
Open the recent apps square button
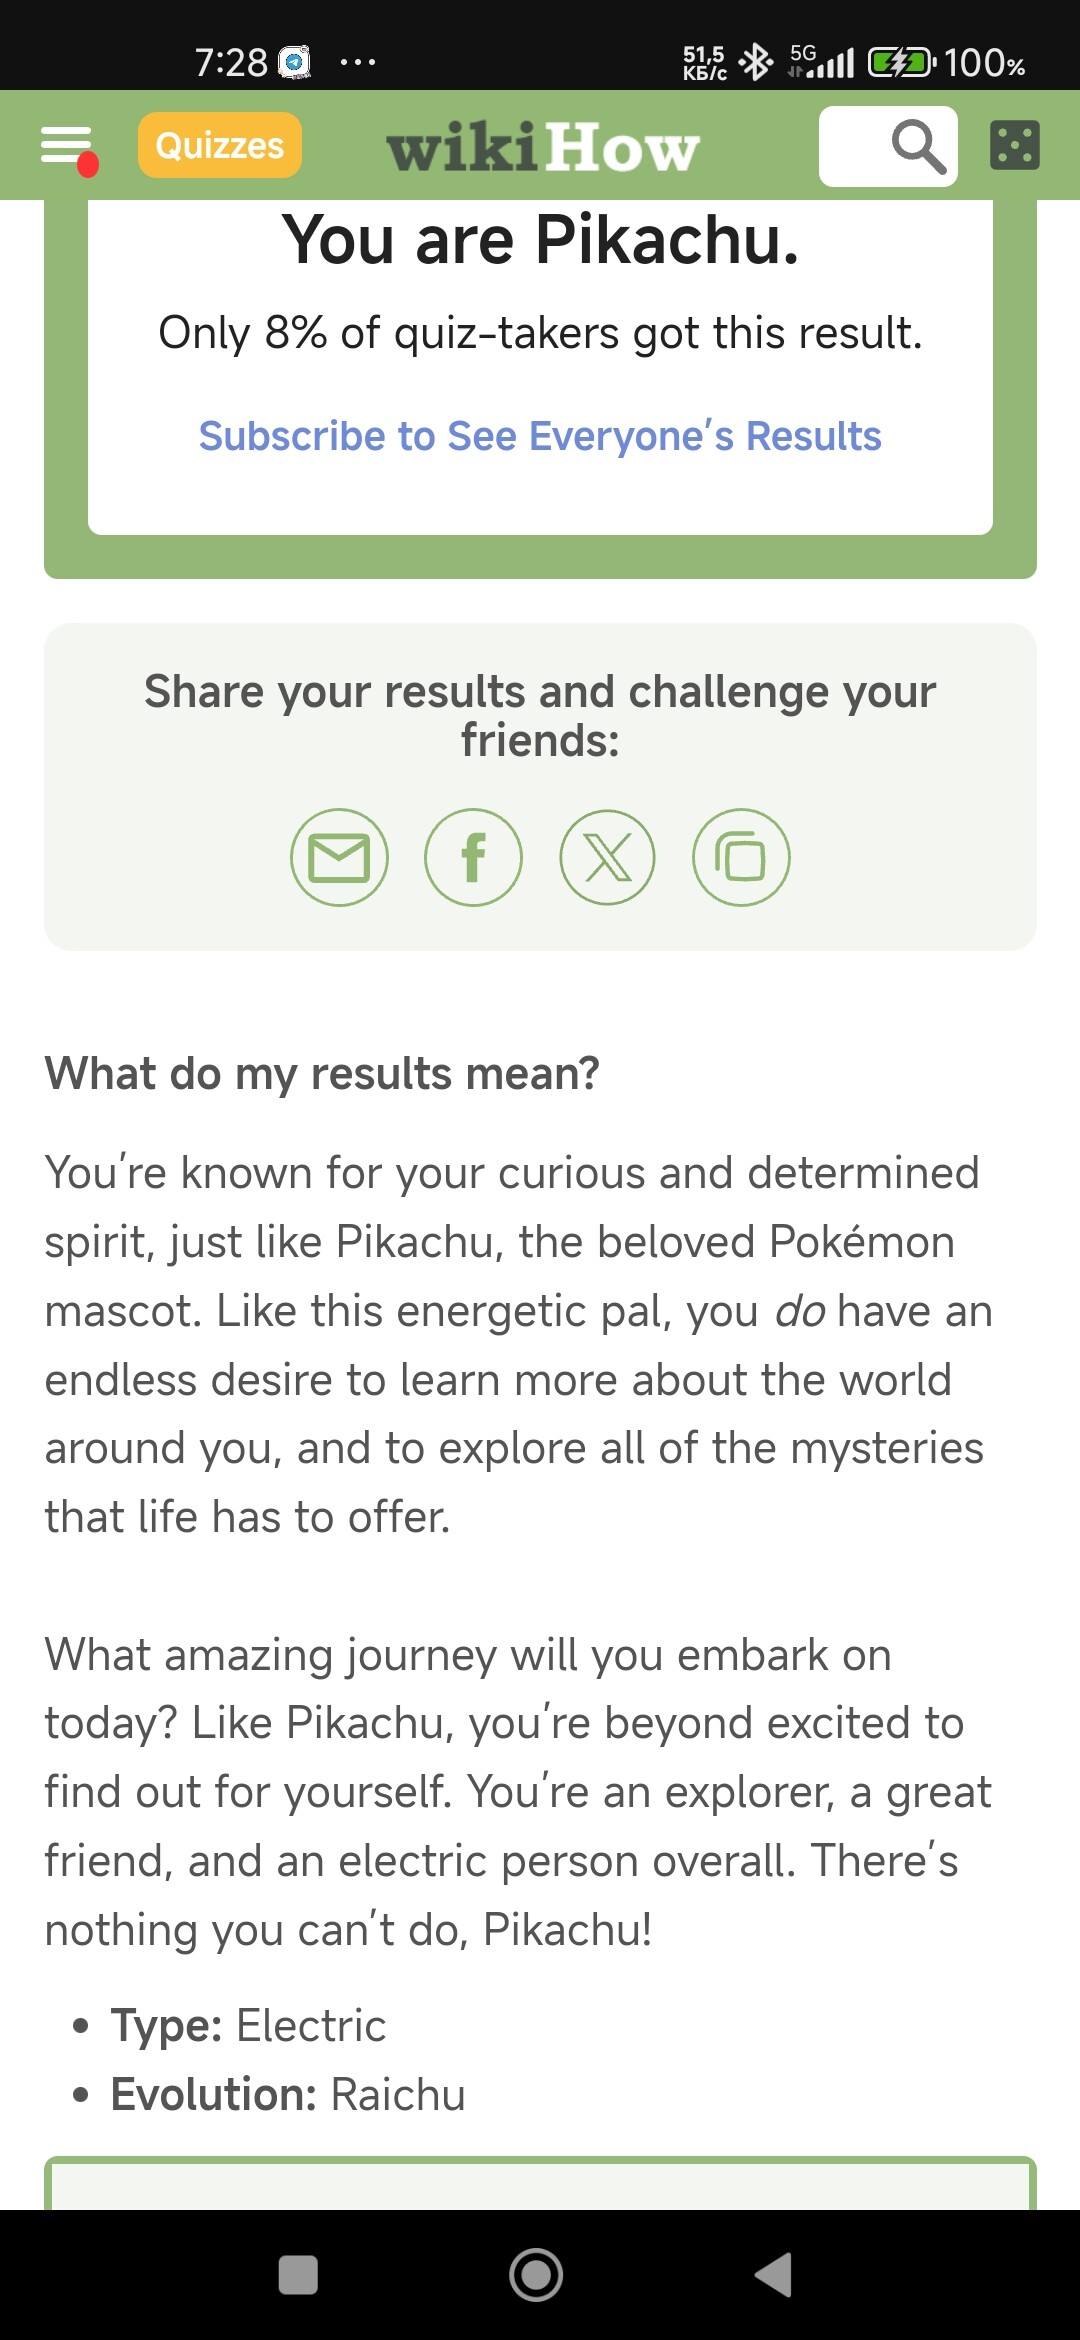coord(298,2275)
